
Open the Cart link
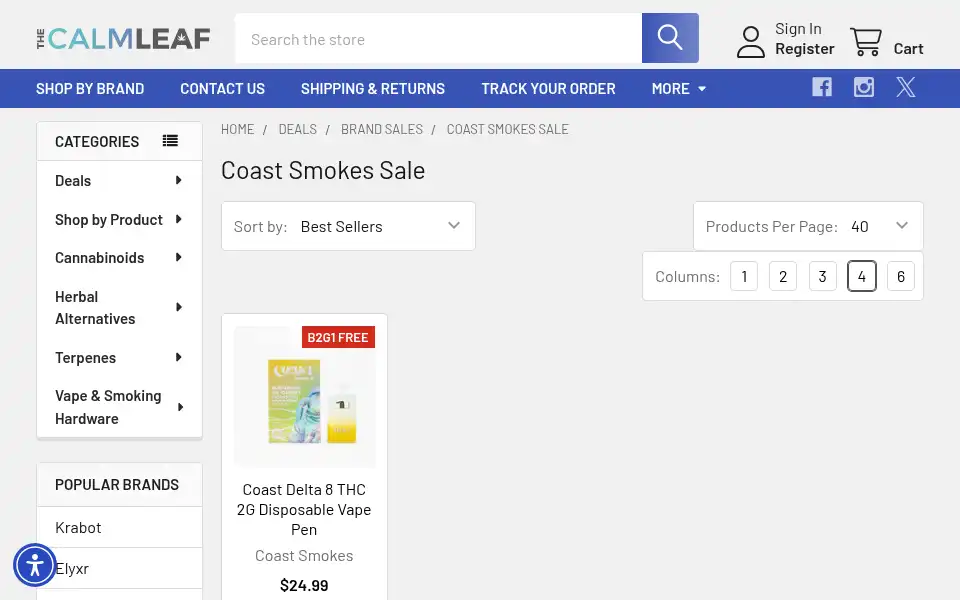click(x=908, y=48)
